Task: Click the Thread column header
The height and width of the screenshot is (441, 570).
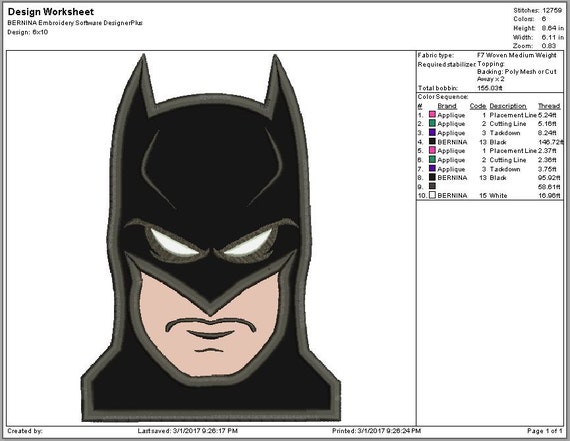Action: tap(549, 106)
